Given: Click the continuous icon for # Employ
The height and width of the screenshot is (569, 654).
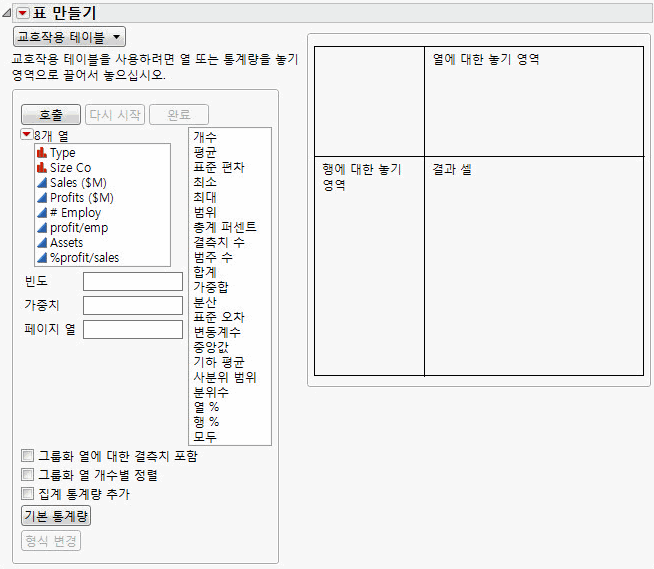Looking at the screenshot, I should pos(42,213).
